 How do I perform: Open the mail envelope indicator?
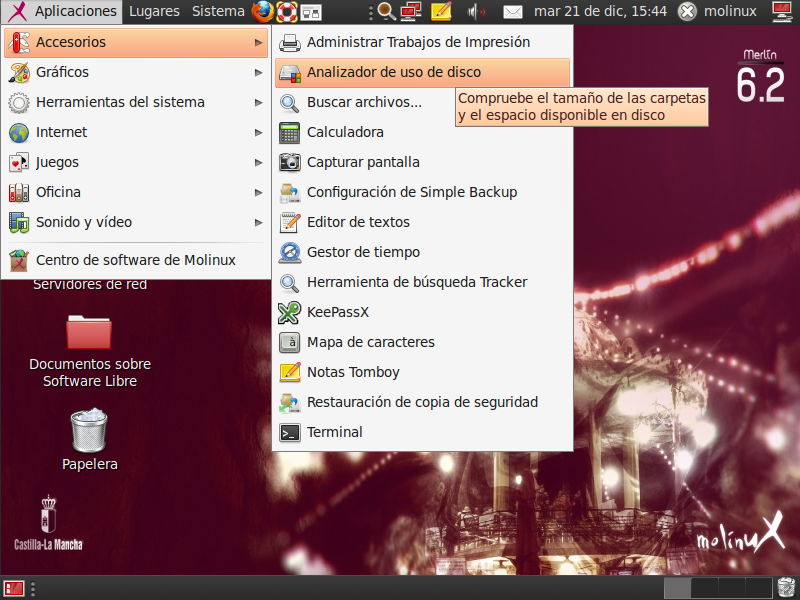pyautogui.click(x=512, y=12)
